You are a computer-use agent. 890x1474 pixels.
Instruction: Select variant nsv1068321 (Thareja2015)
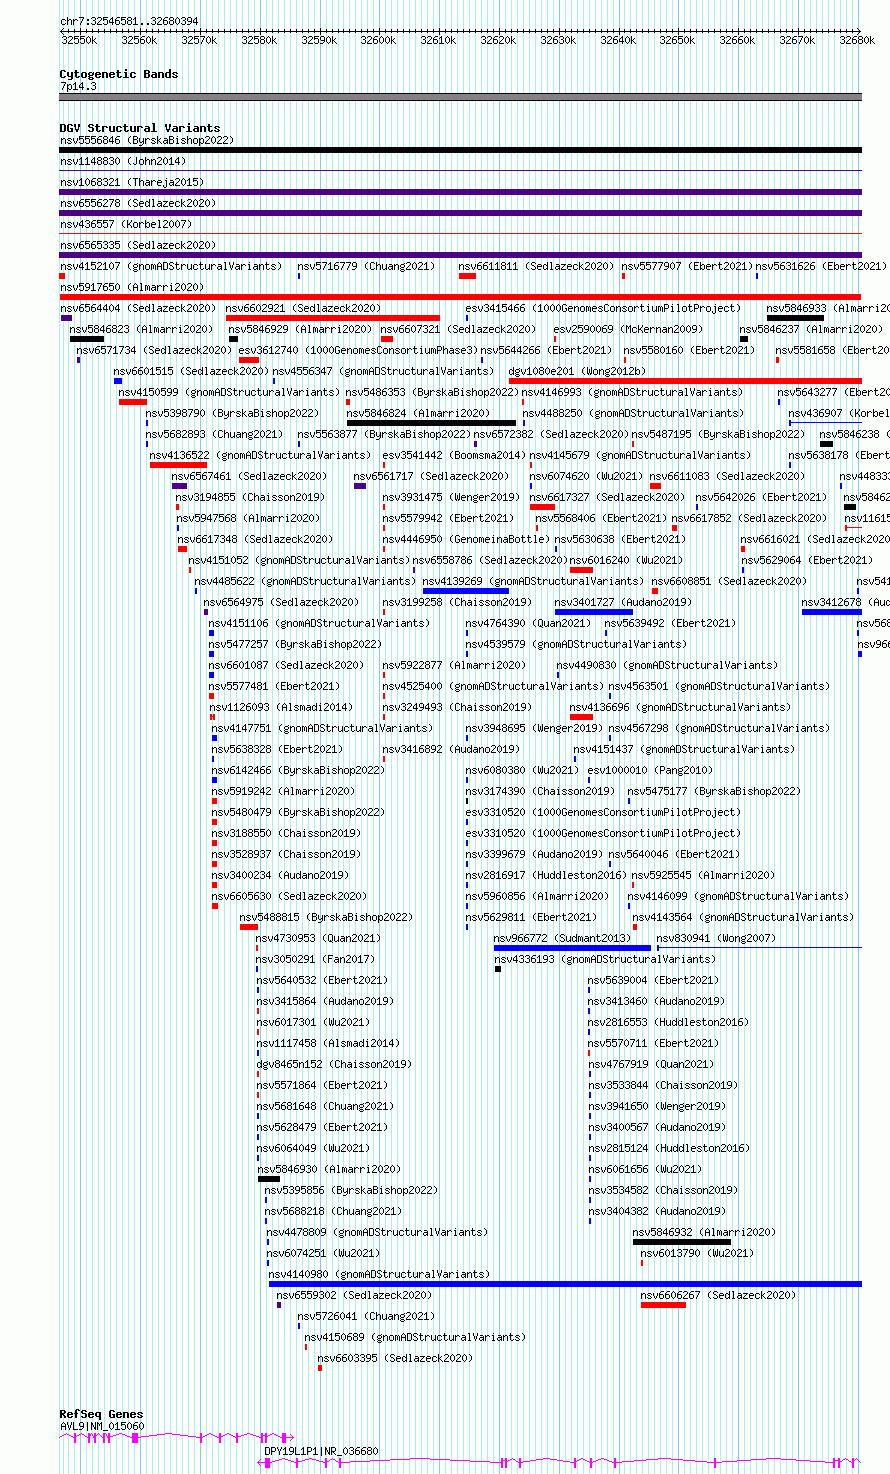click(132, 182)
